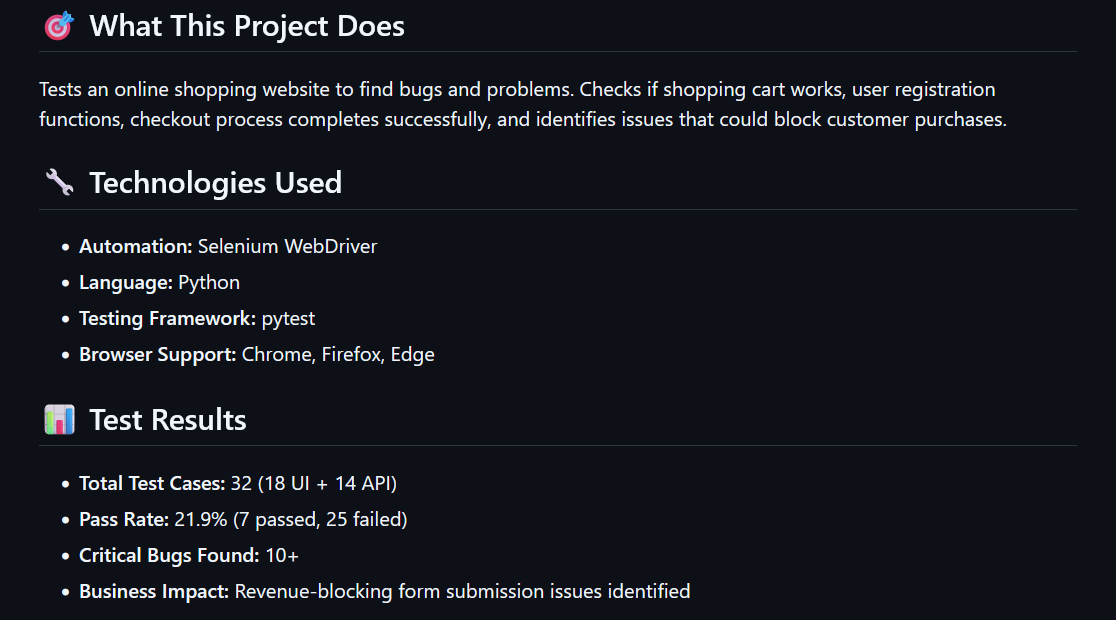Screen dimensions: 1116x620
Task: Click the dart target emoji icon
Action: coord(59,26)
